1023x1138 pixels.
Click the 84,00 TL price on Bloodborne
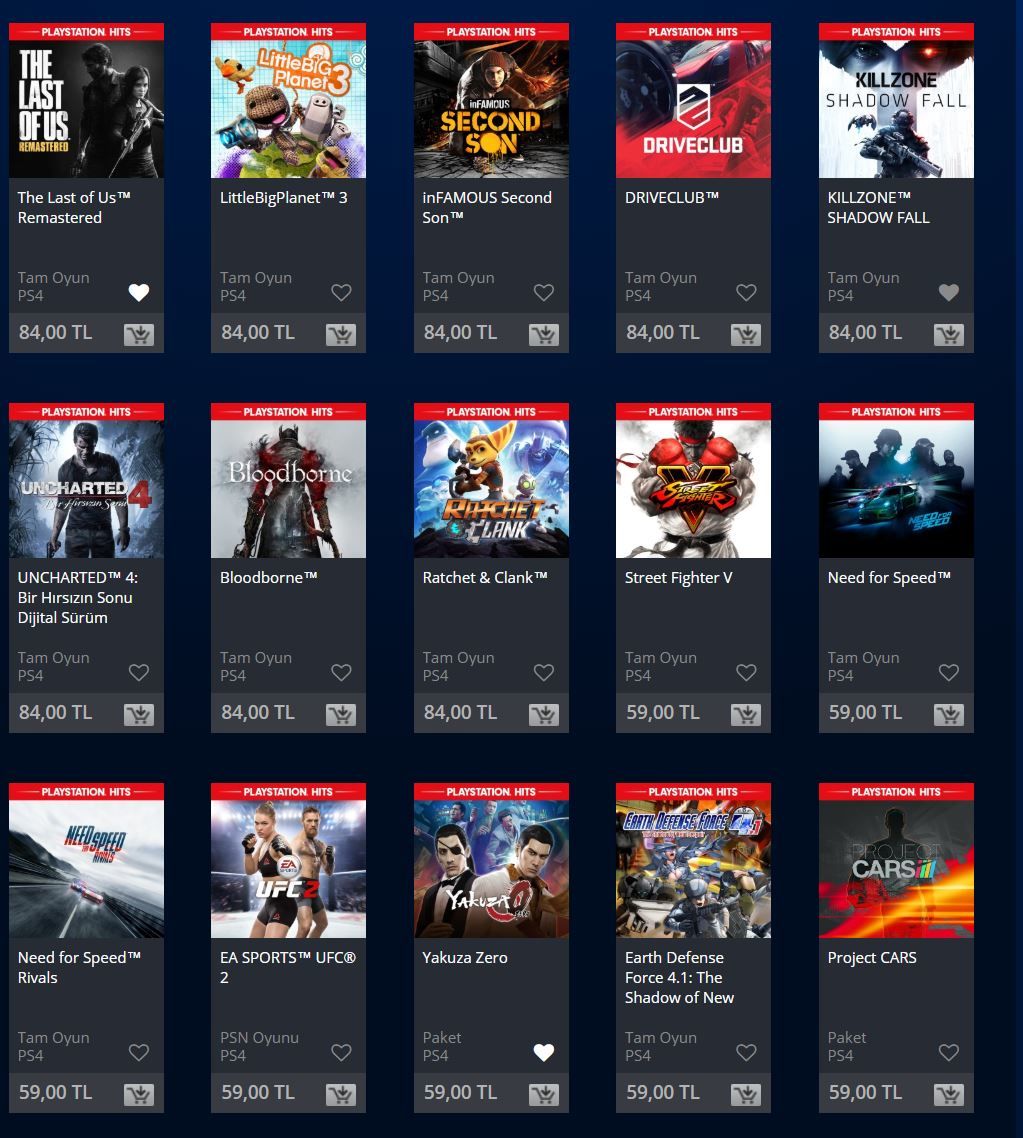point(258,713)
